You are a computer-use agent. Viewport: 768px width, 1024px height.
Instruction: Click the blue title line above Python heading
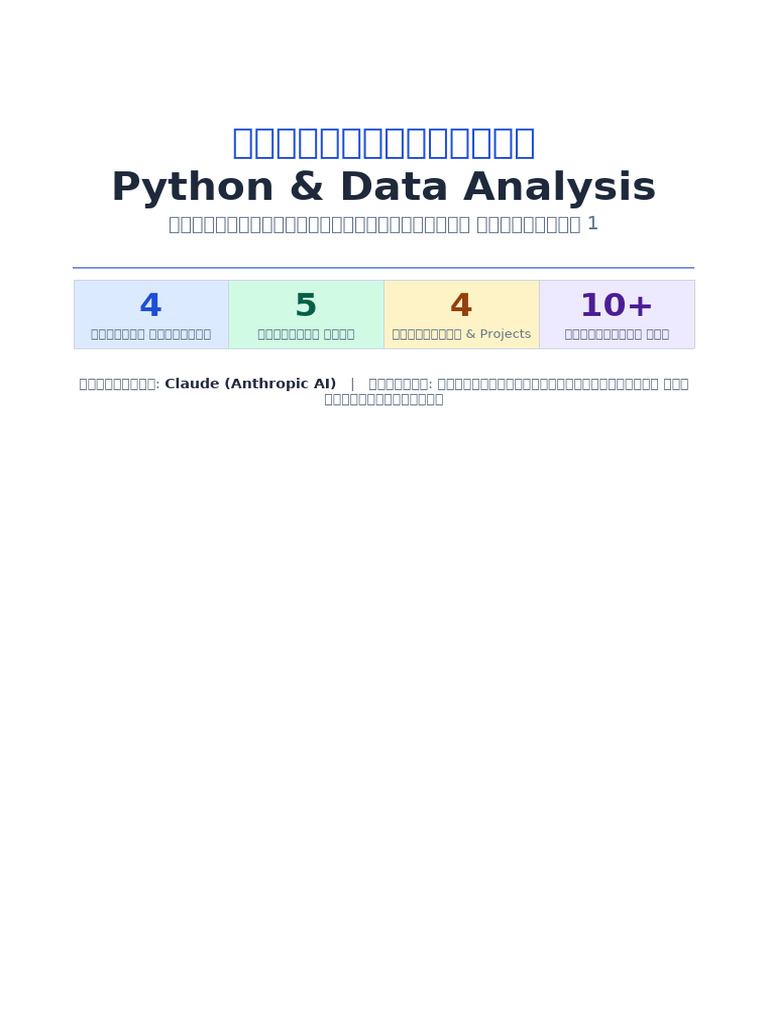click(x=384, y=143)
